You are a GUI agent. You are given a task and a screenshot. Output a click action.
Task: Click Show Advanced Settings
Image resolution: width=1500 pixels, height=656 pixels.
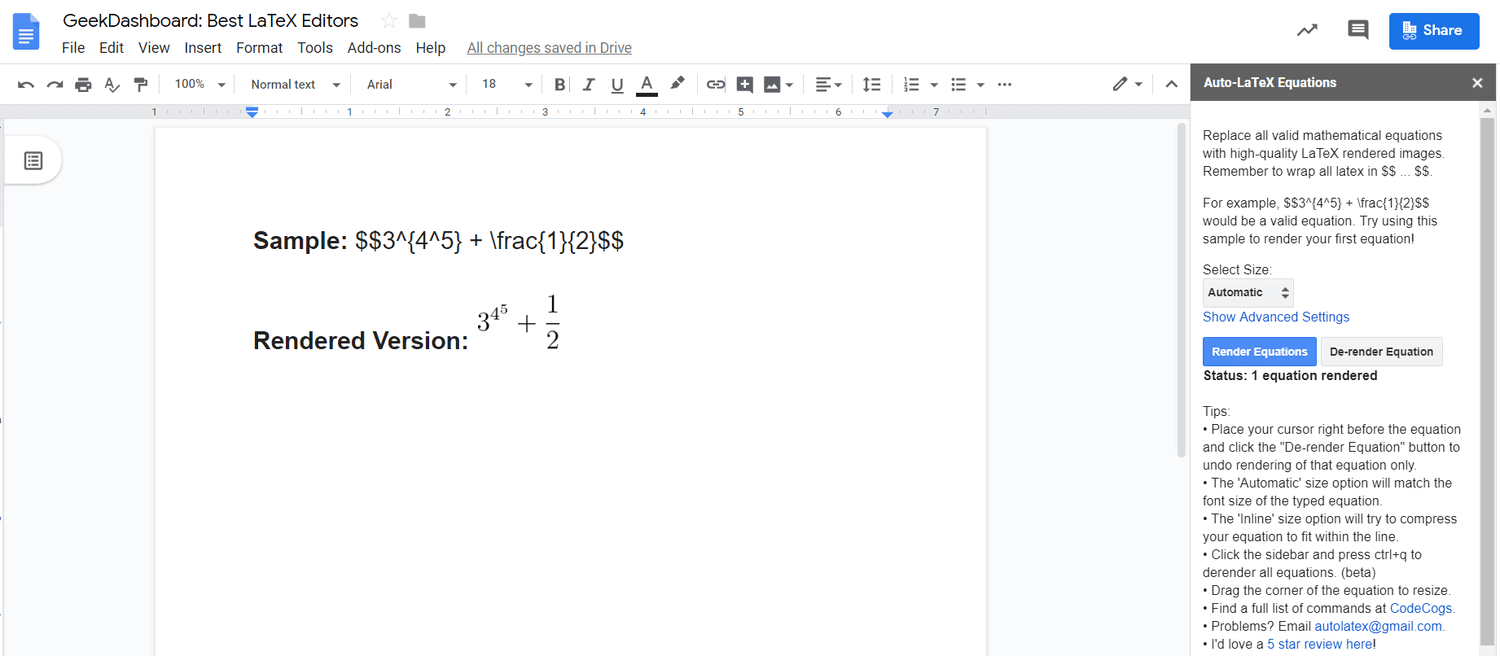pos(1276,317)
